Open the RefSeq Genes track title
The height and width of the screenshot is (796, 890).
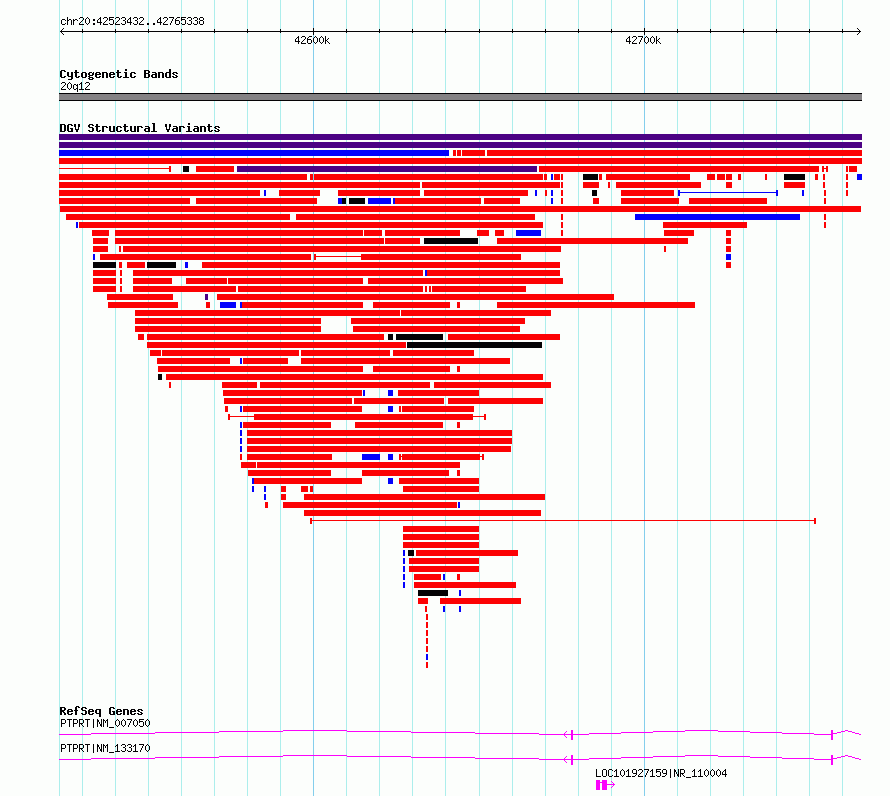click(101, 711)
